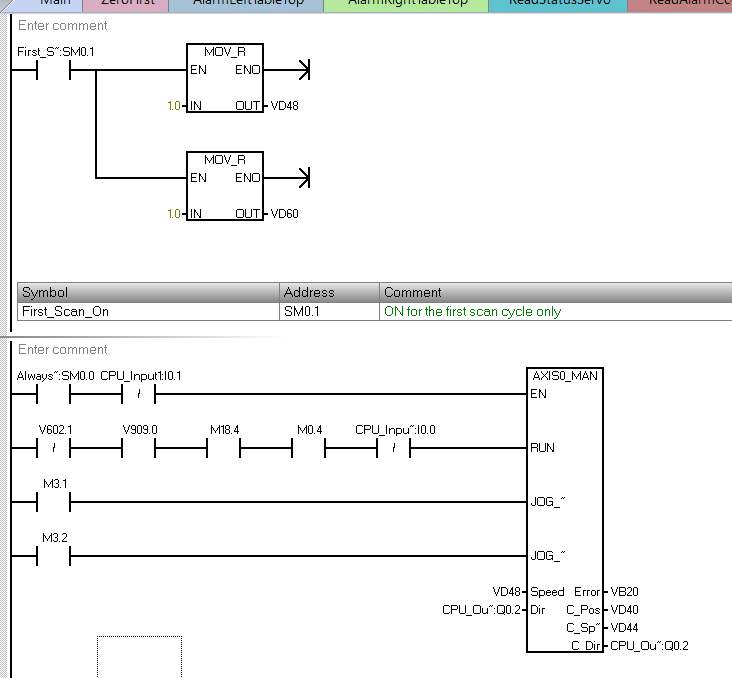This screenshot has width=732, height=678.
Task: Click the Always_On SM0.0 contact
Action: 52,394
